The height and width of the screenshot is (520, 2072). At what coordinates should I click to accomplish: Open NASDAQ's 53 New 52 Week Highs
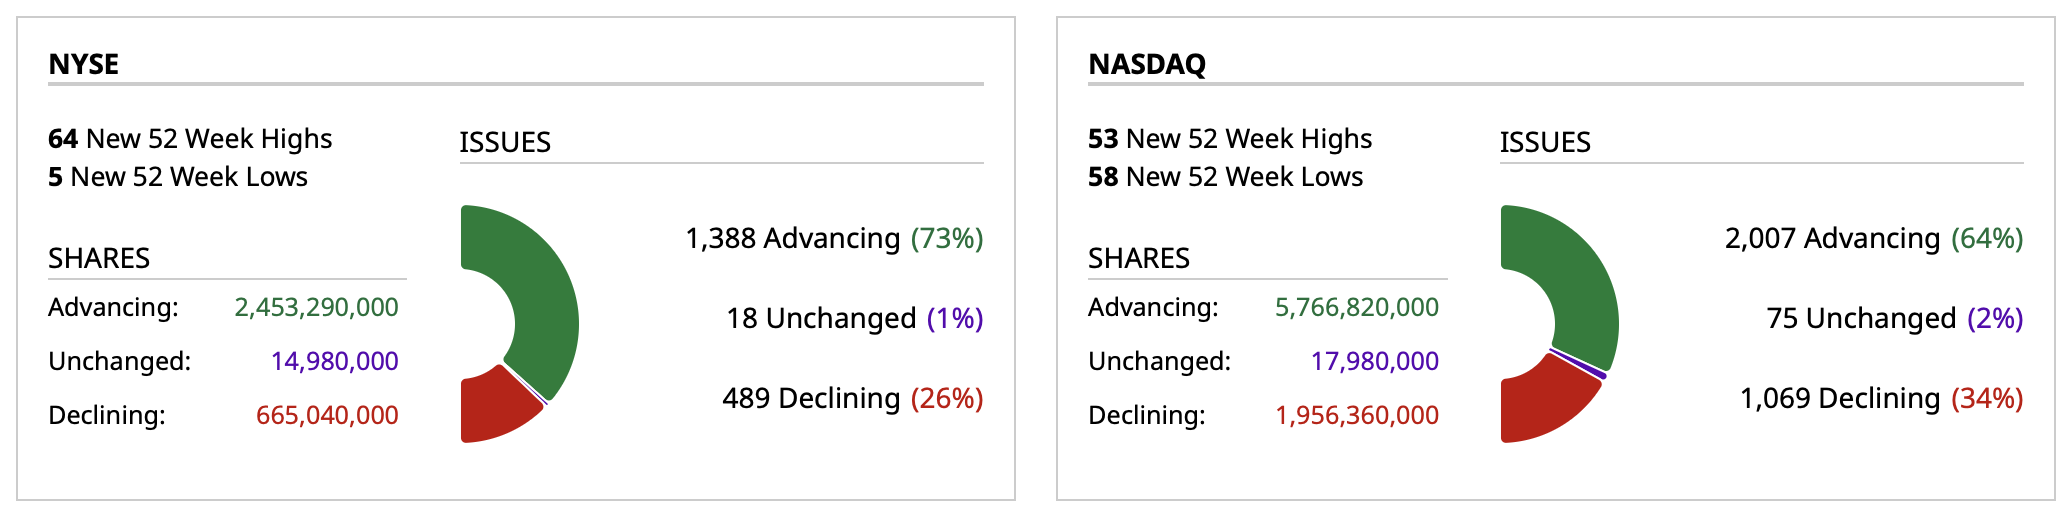coord(1230,138)
